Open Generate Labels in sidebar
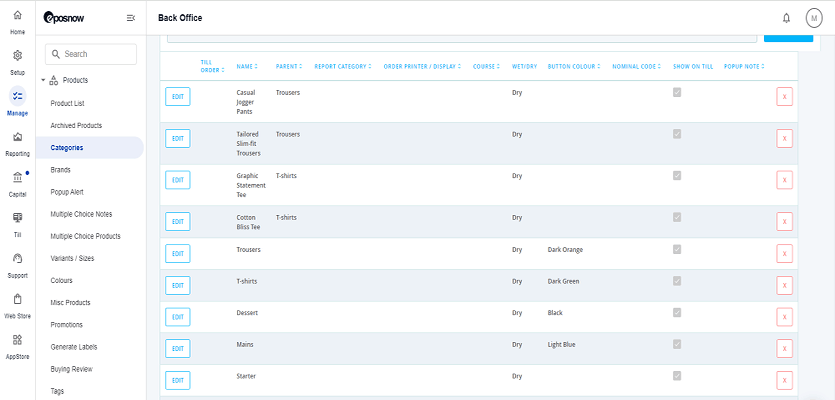Screen dimensions: 835x400 coord(74,347)
